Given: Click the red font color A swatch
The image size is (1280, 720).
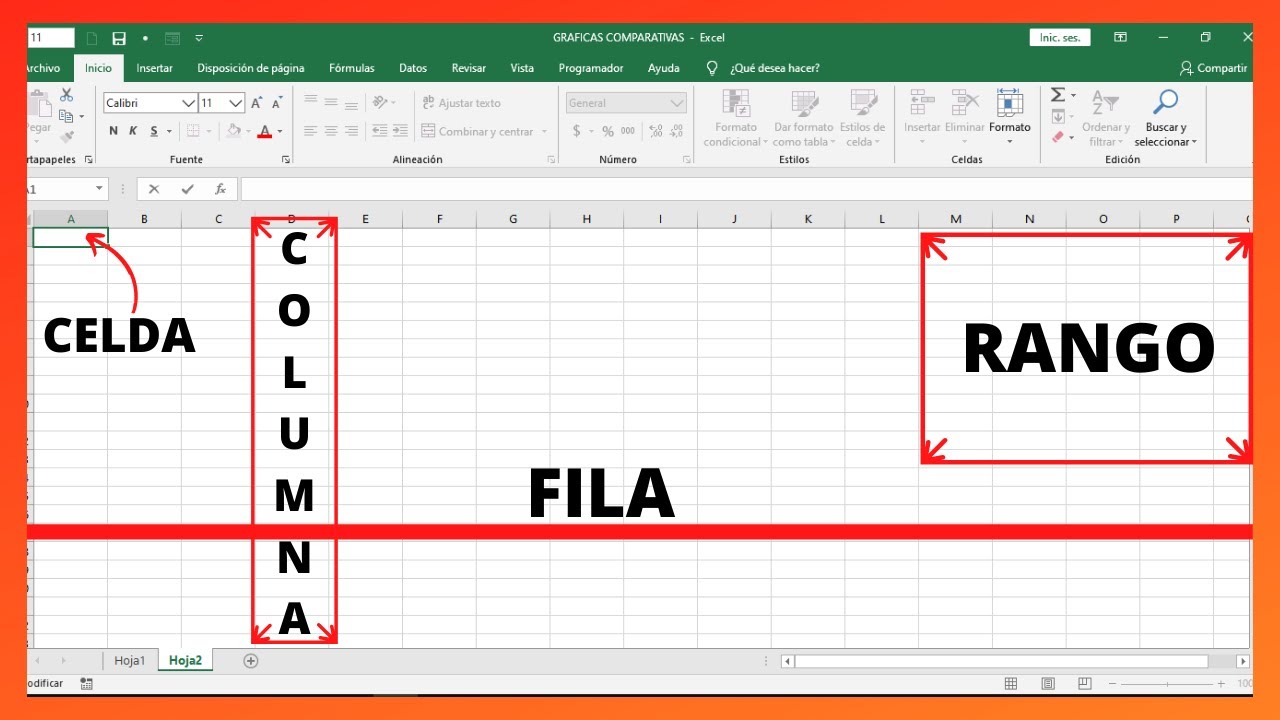Looking at the screenshot, I should pyautogui.click(x=265, y=131).
